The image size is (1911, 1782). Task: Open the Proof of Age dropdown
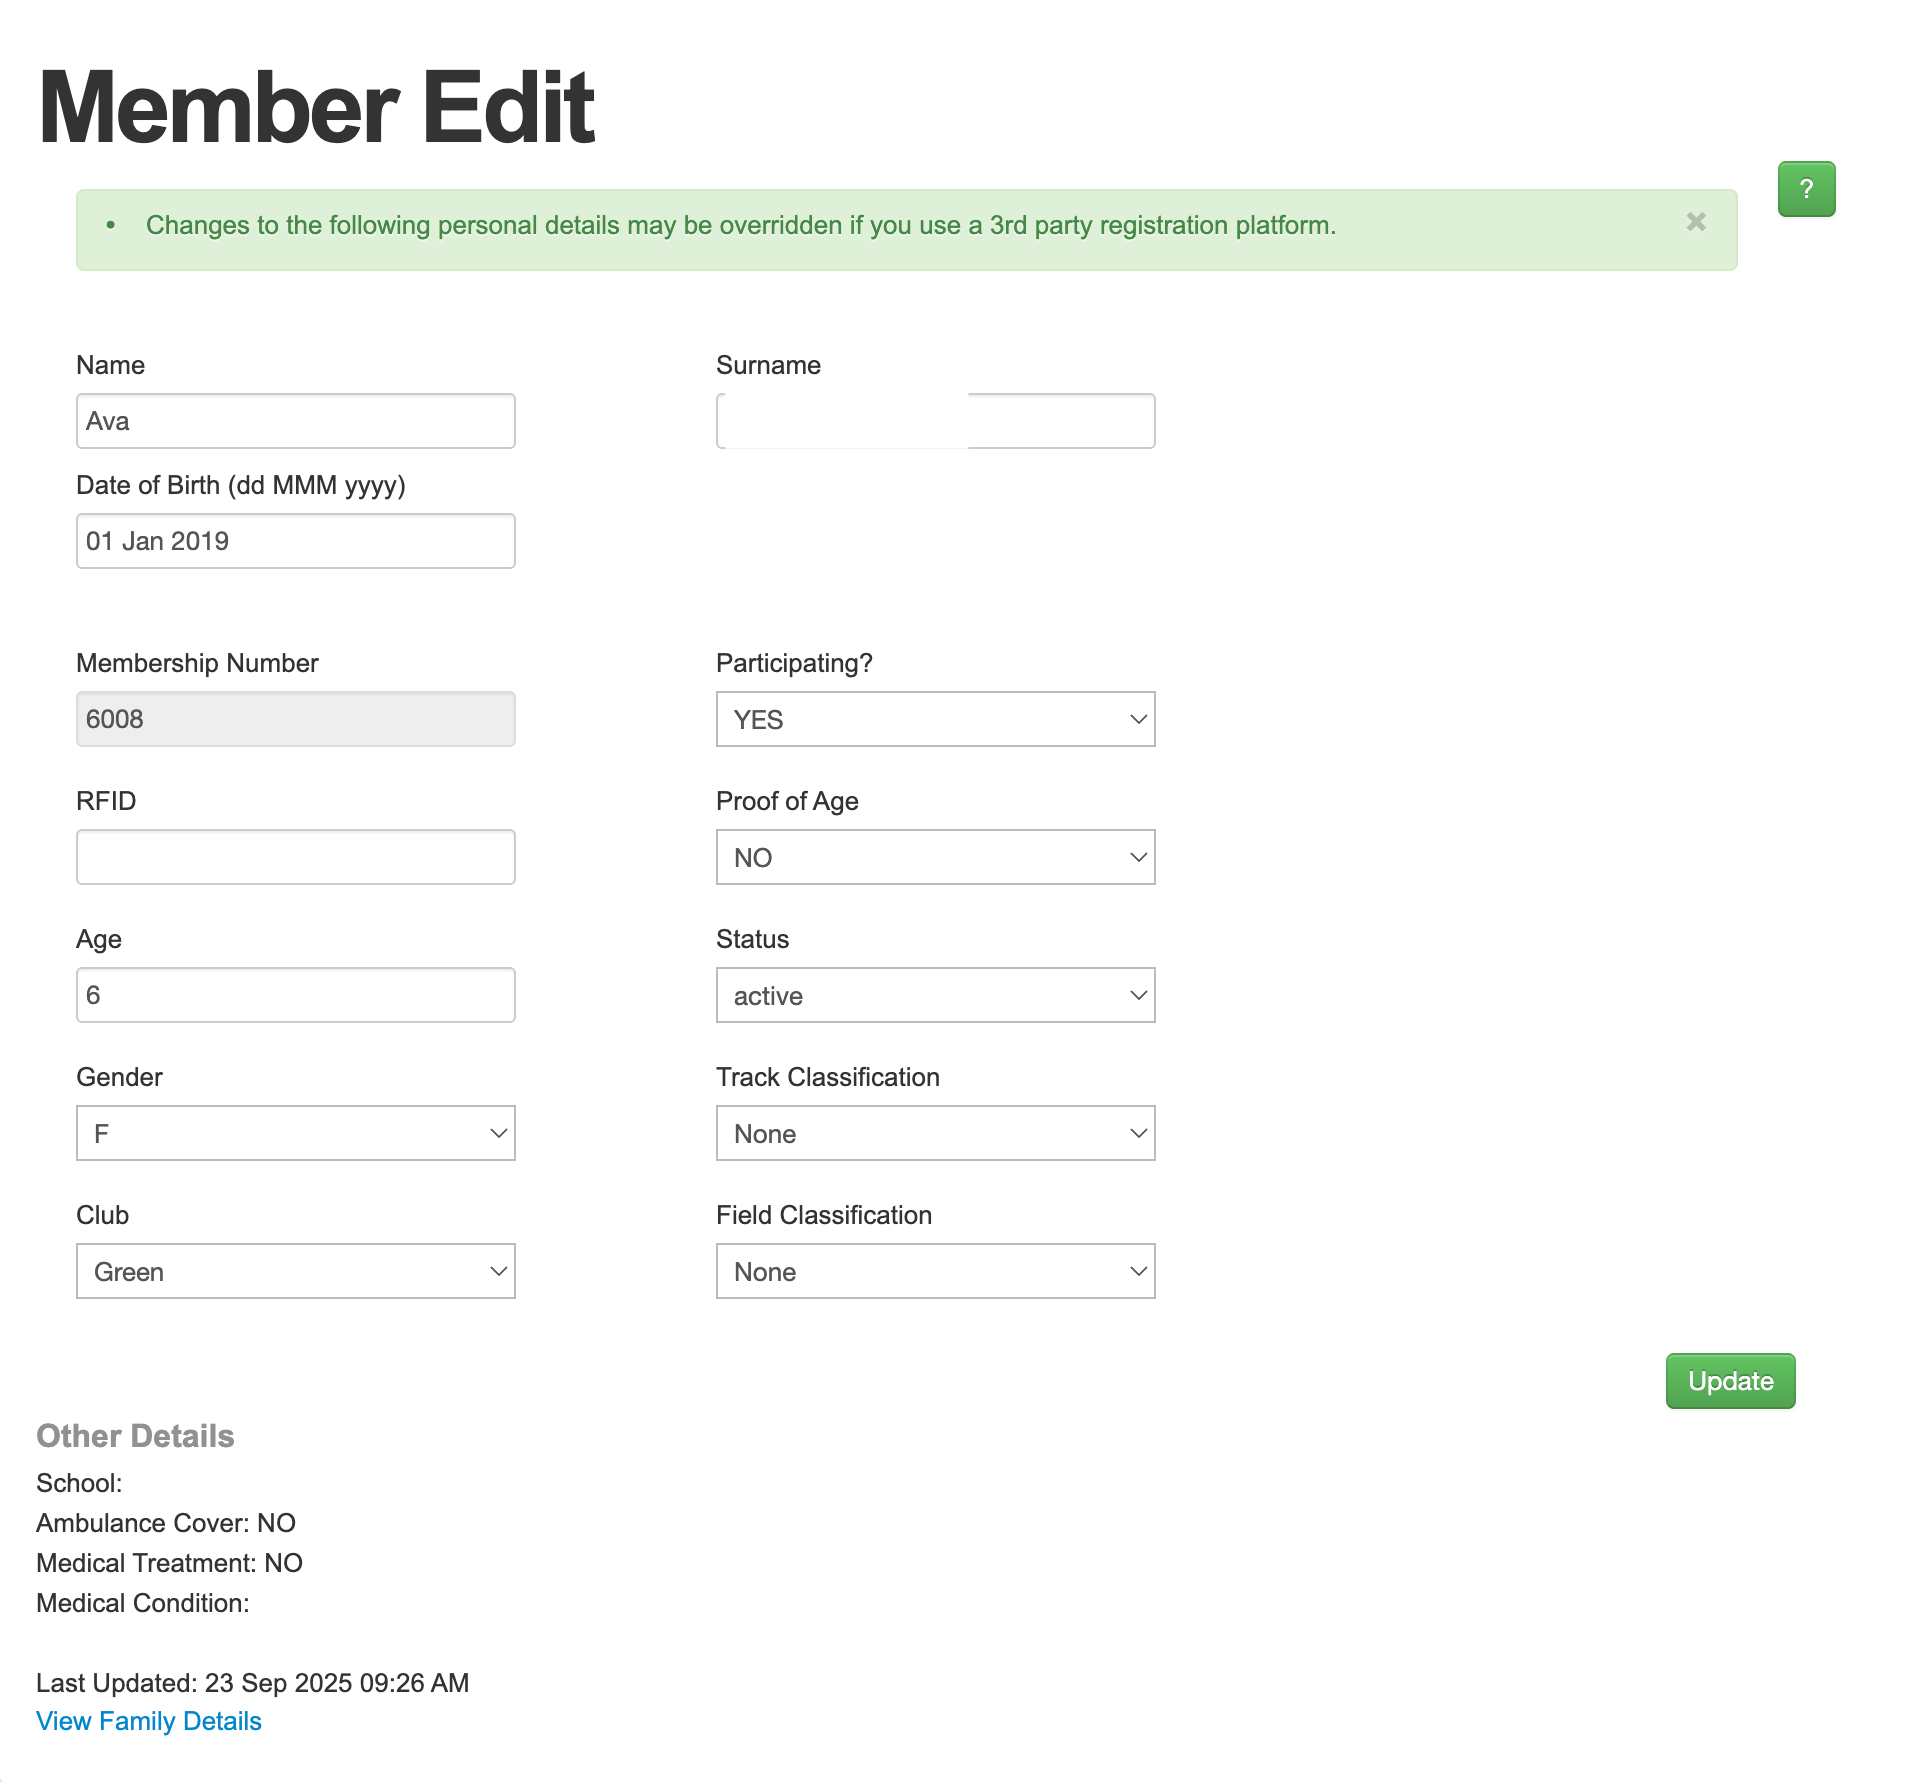[936, 857]
